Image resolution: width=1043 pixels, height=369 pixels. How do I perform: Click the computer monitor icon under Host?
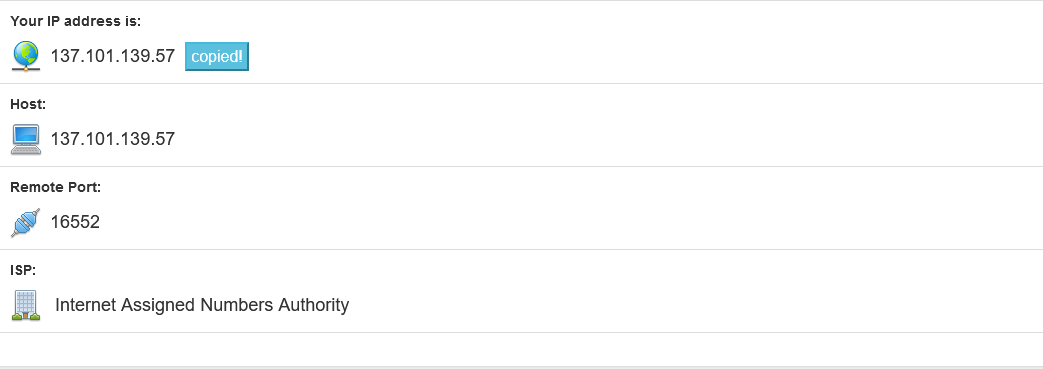click(26, 139)
